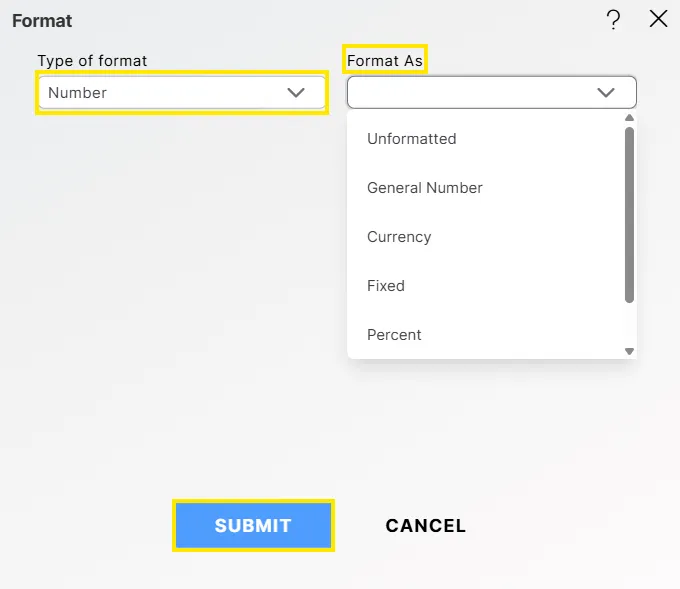Click the dropdown list scrollbar thumb

pos(629,215)
